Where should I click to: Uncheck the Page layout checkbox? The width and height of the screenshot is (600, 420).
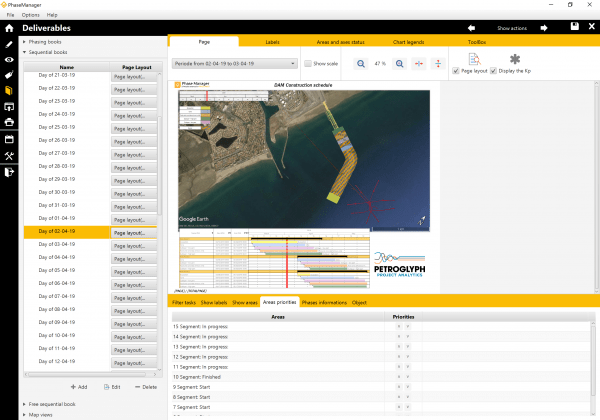(x=456, y=72)
